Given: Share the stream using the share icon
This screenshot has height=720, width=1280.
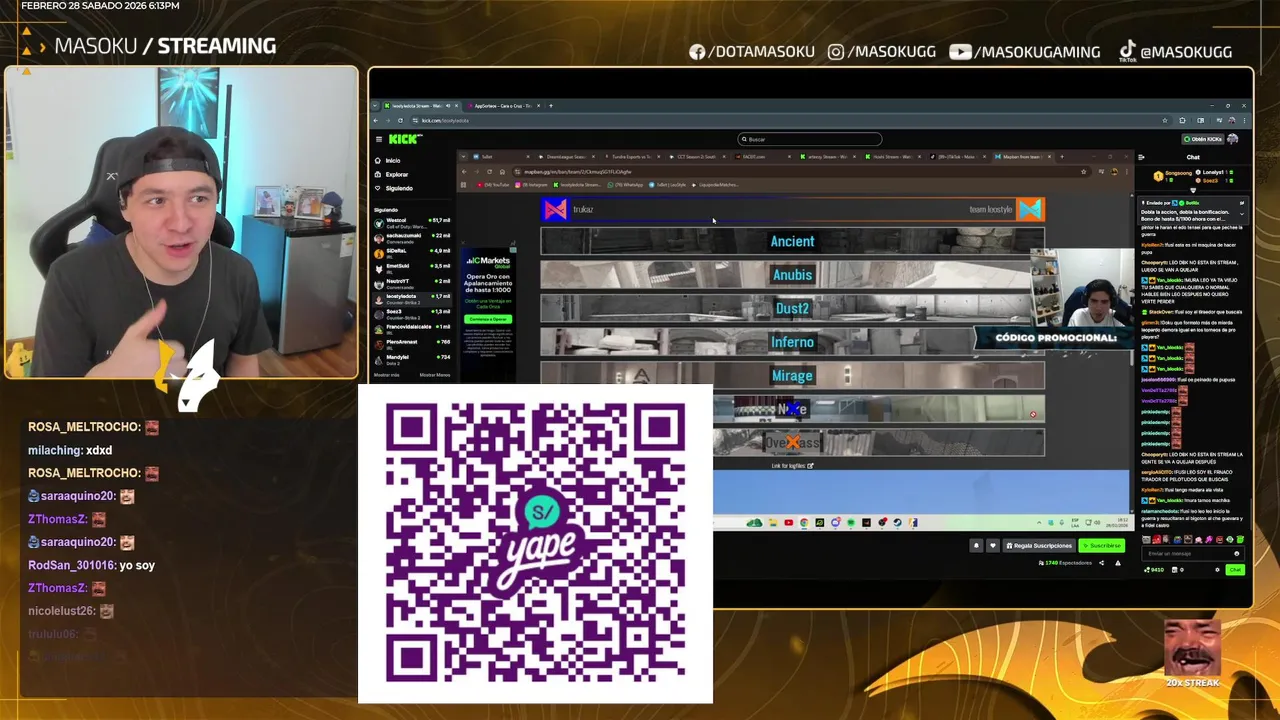Looking at the screenshot, I should [1102, 563].
